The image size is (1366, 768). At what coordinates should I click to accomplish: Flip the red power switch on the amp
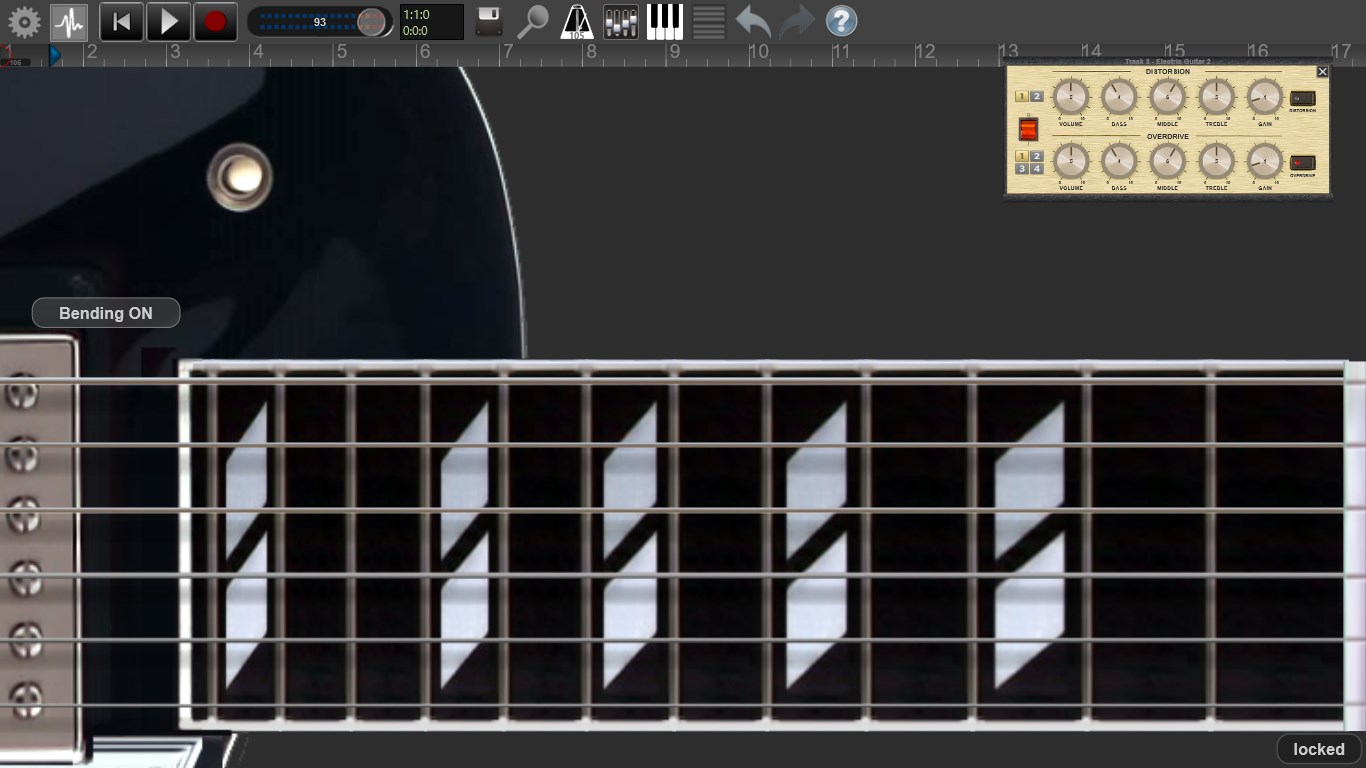point(1028,128)
